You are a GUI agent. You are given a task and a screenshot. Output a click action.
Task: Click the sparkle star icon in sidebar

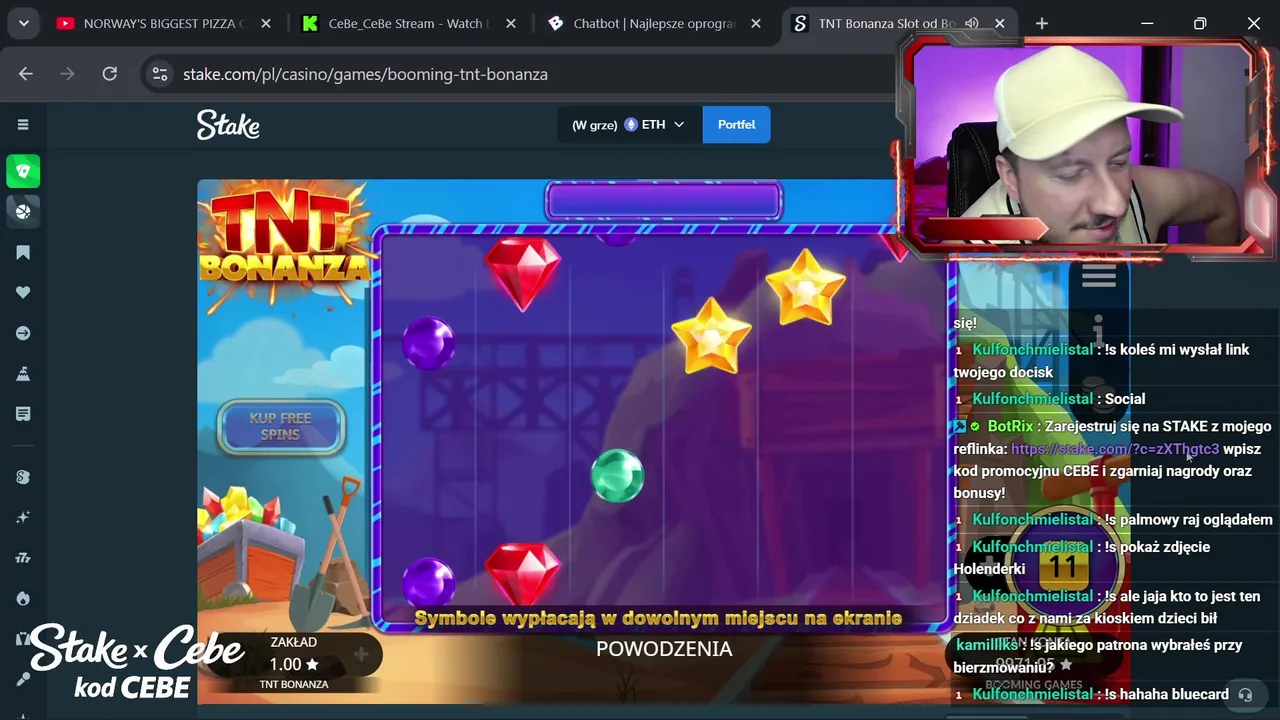23,517
